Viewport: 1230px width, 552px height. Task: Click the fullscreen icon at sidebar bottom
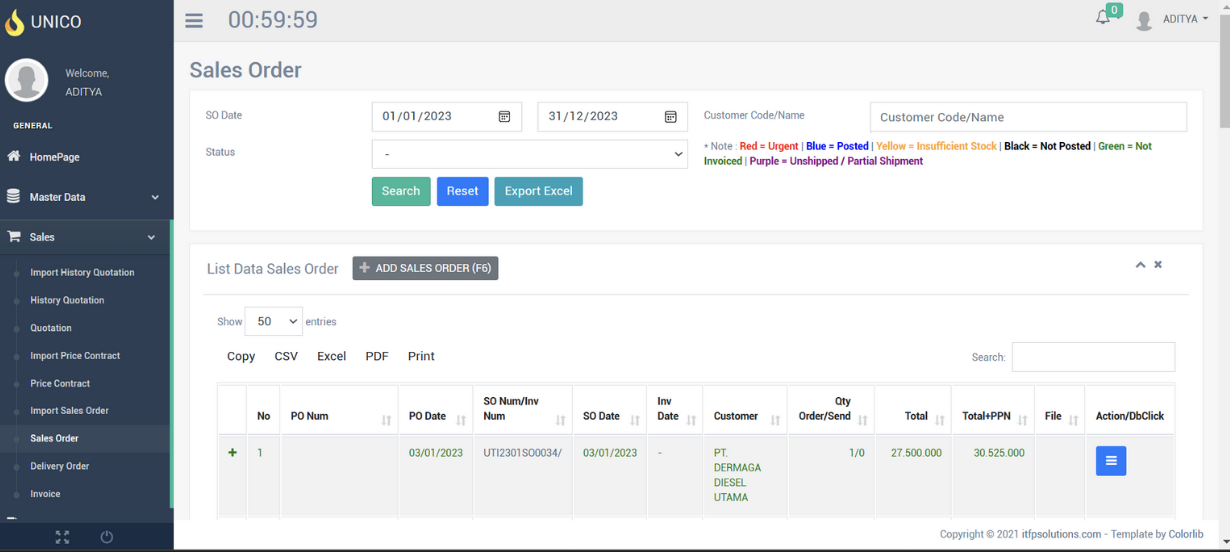[62, 537]
